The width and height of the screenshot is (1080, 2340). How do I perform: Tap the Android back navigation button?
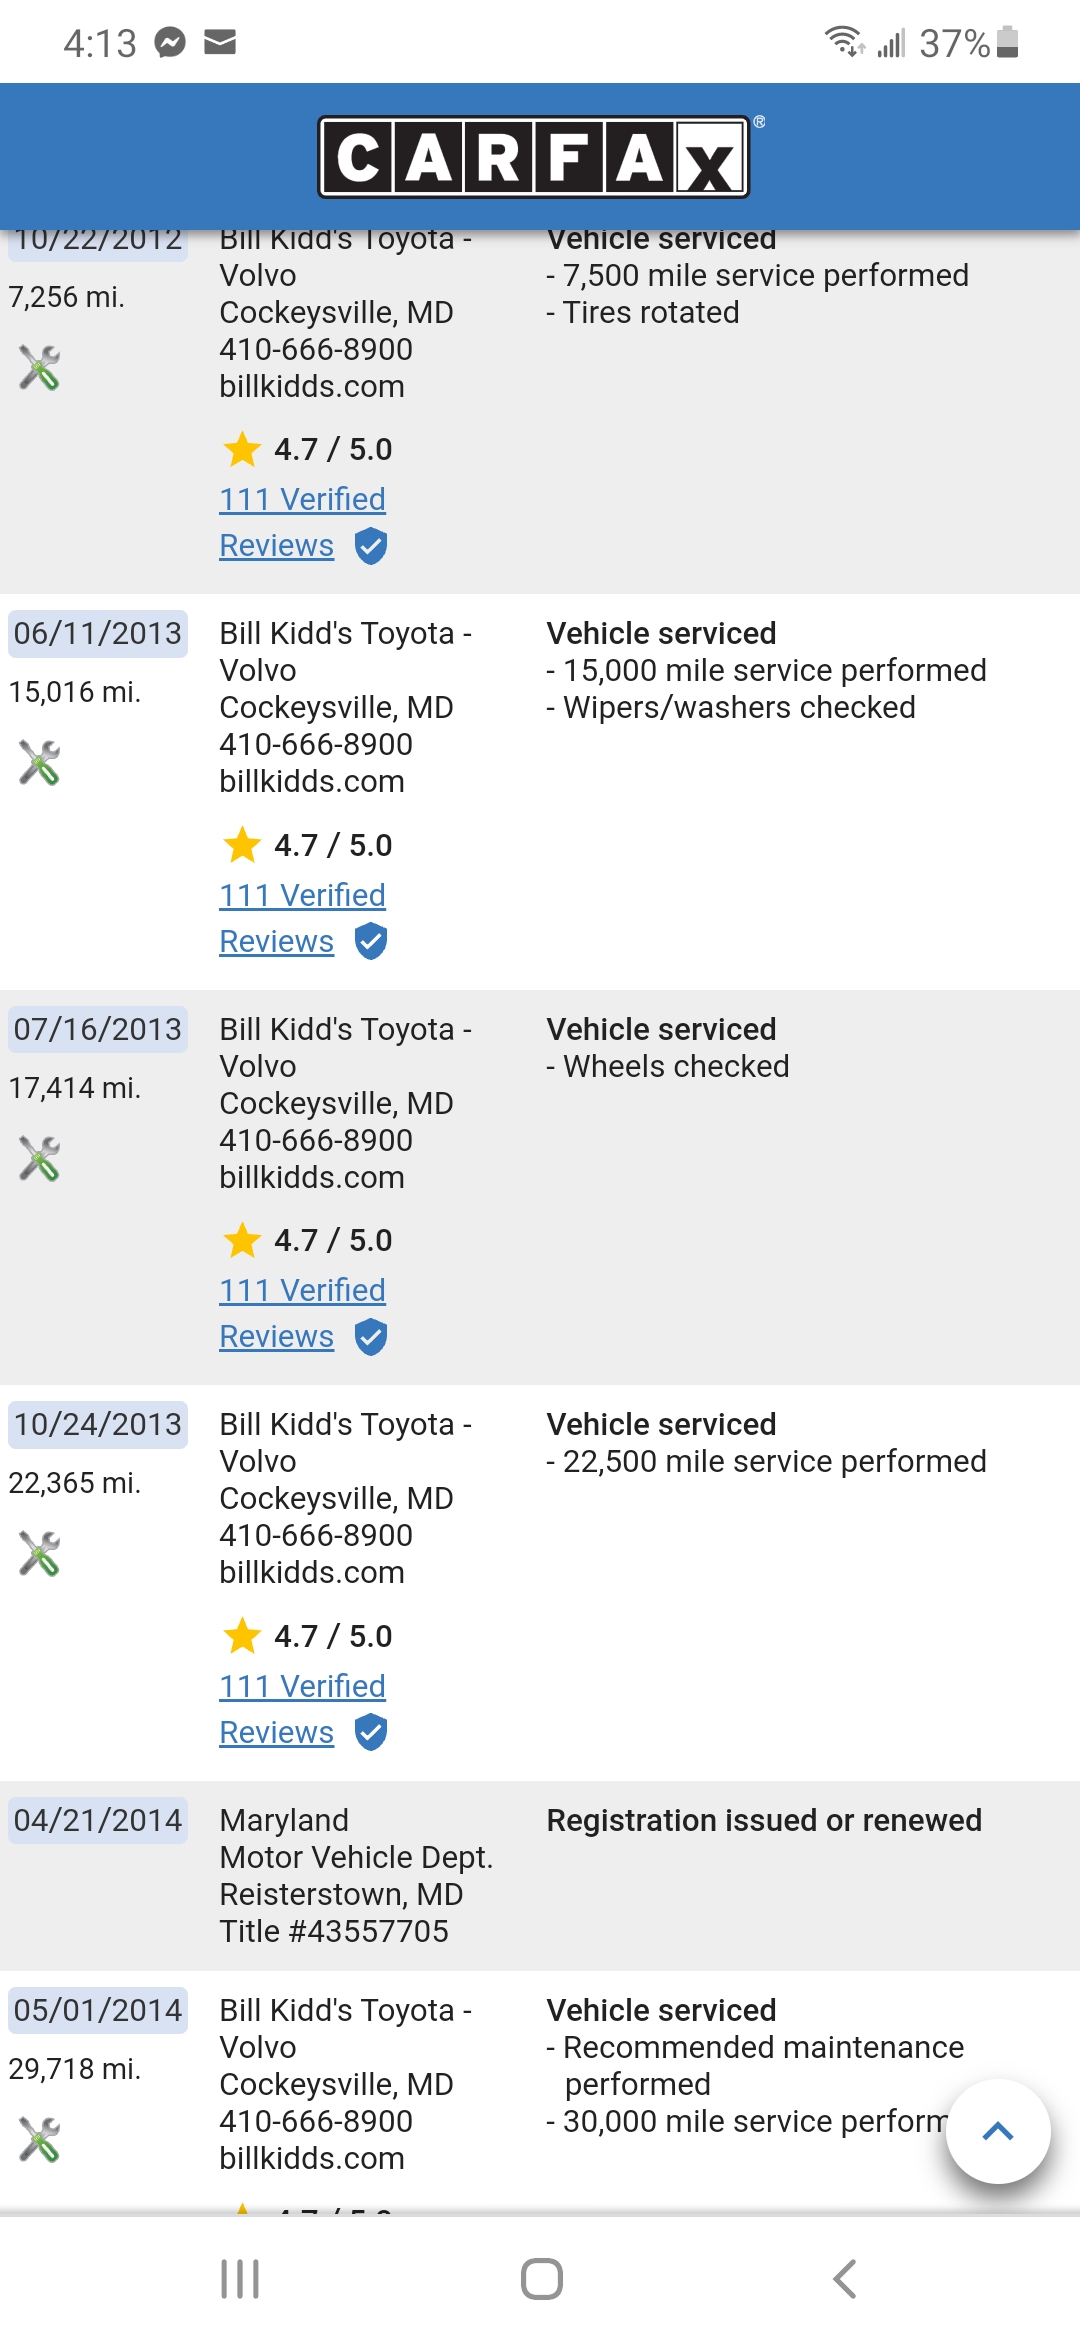tap(845, 2279)
